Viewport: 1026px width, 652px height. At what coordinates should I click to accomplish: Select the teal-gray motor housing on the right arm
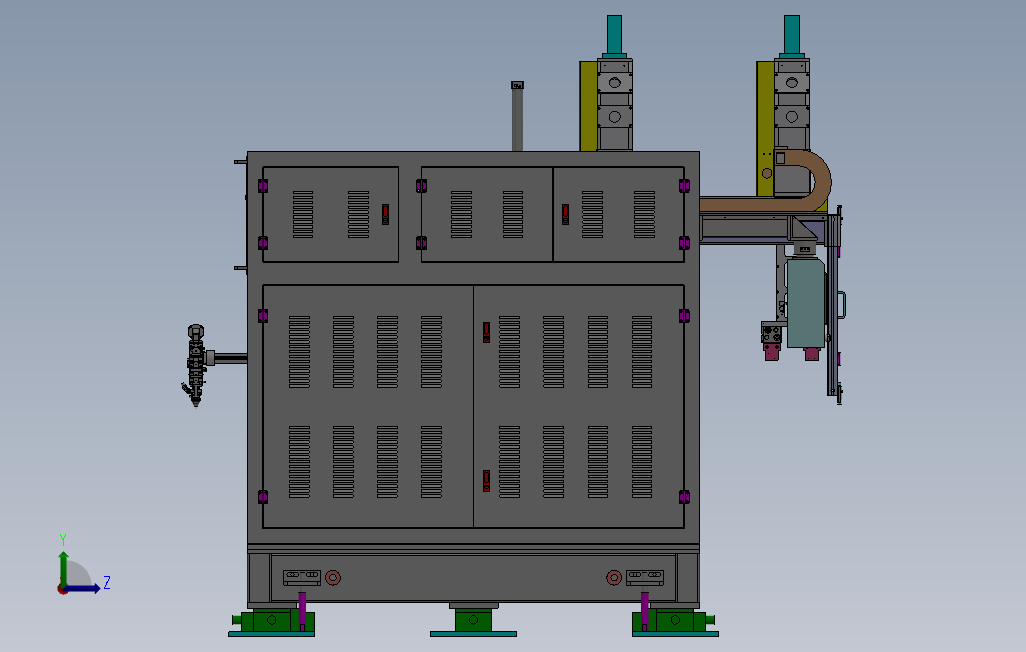pyautogui.click(x=805, y=302)
